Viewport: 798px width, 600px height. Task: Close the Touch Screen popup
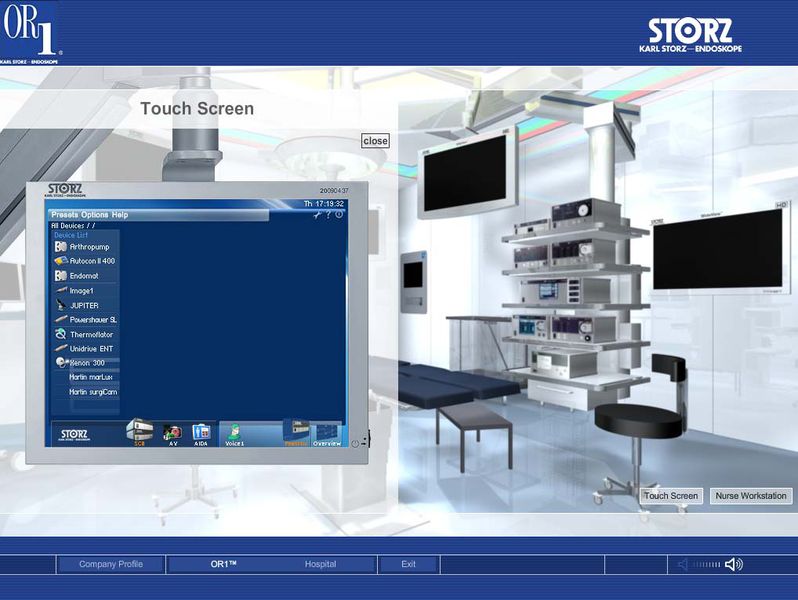coord(376,141)
